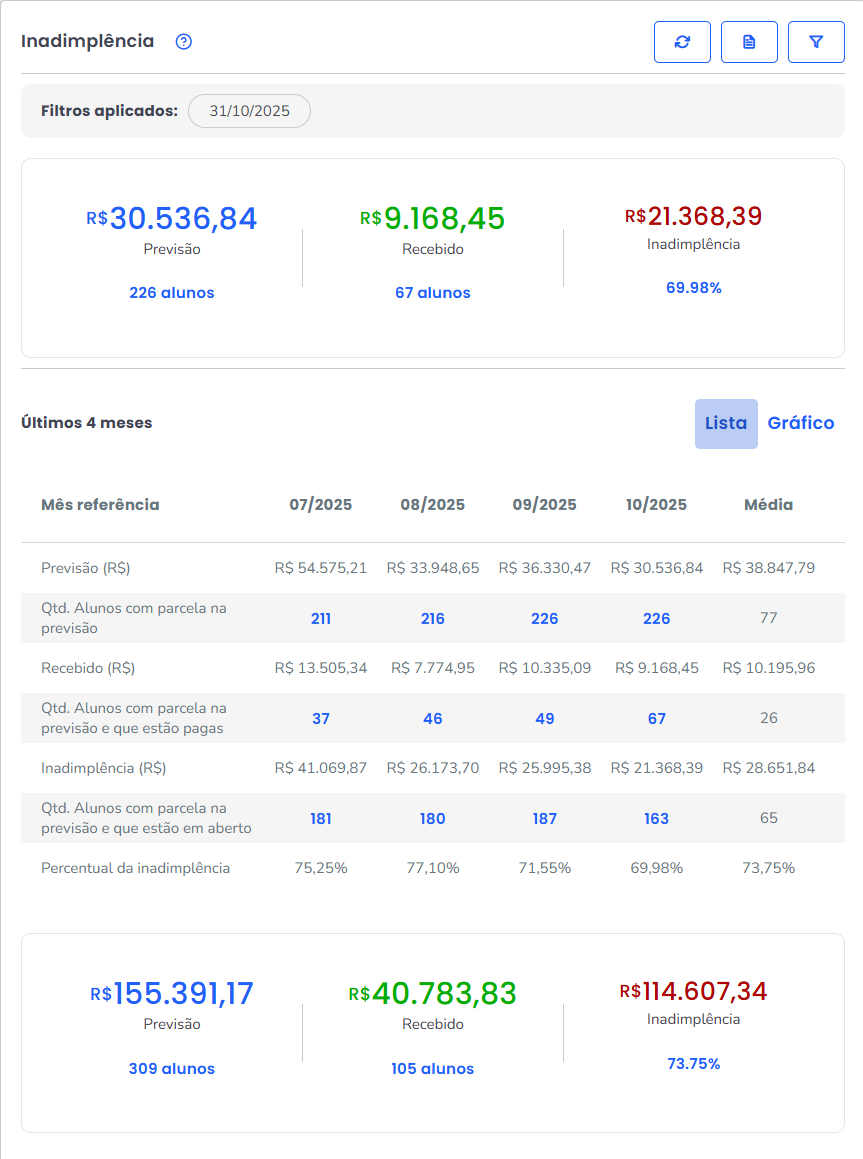Click 211 students in 07/2025 column

pyautogui.click(x=321, y=619)
